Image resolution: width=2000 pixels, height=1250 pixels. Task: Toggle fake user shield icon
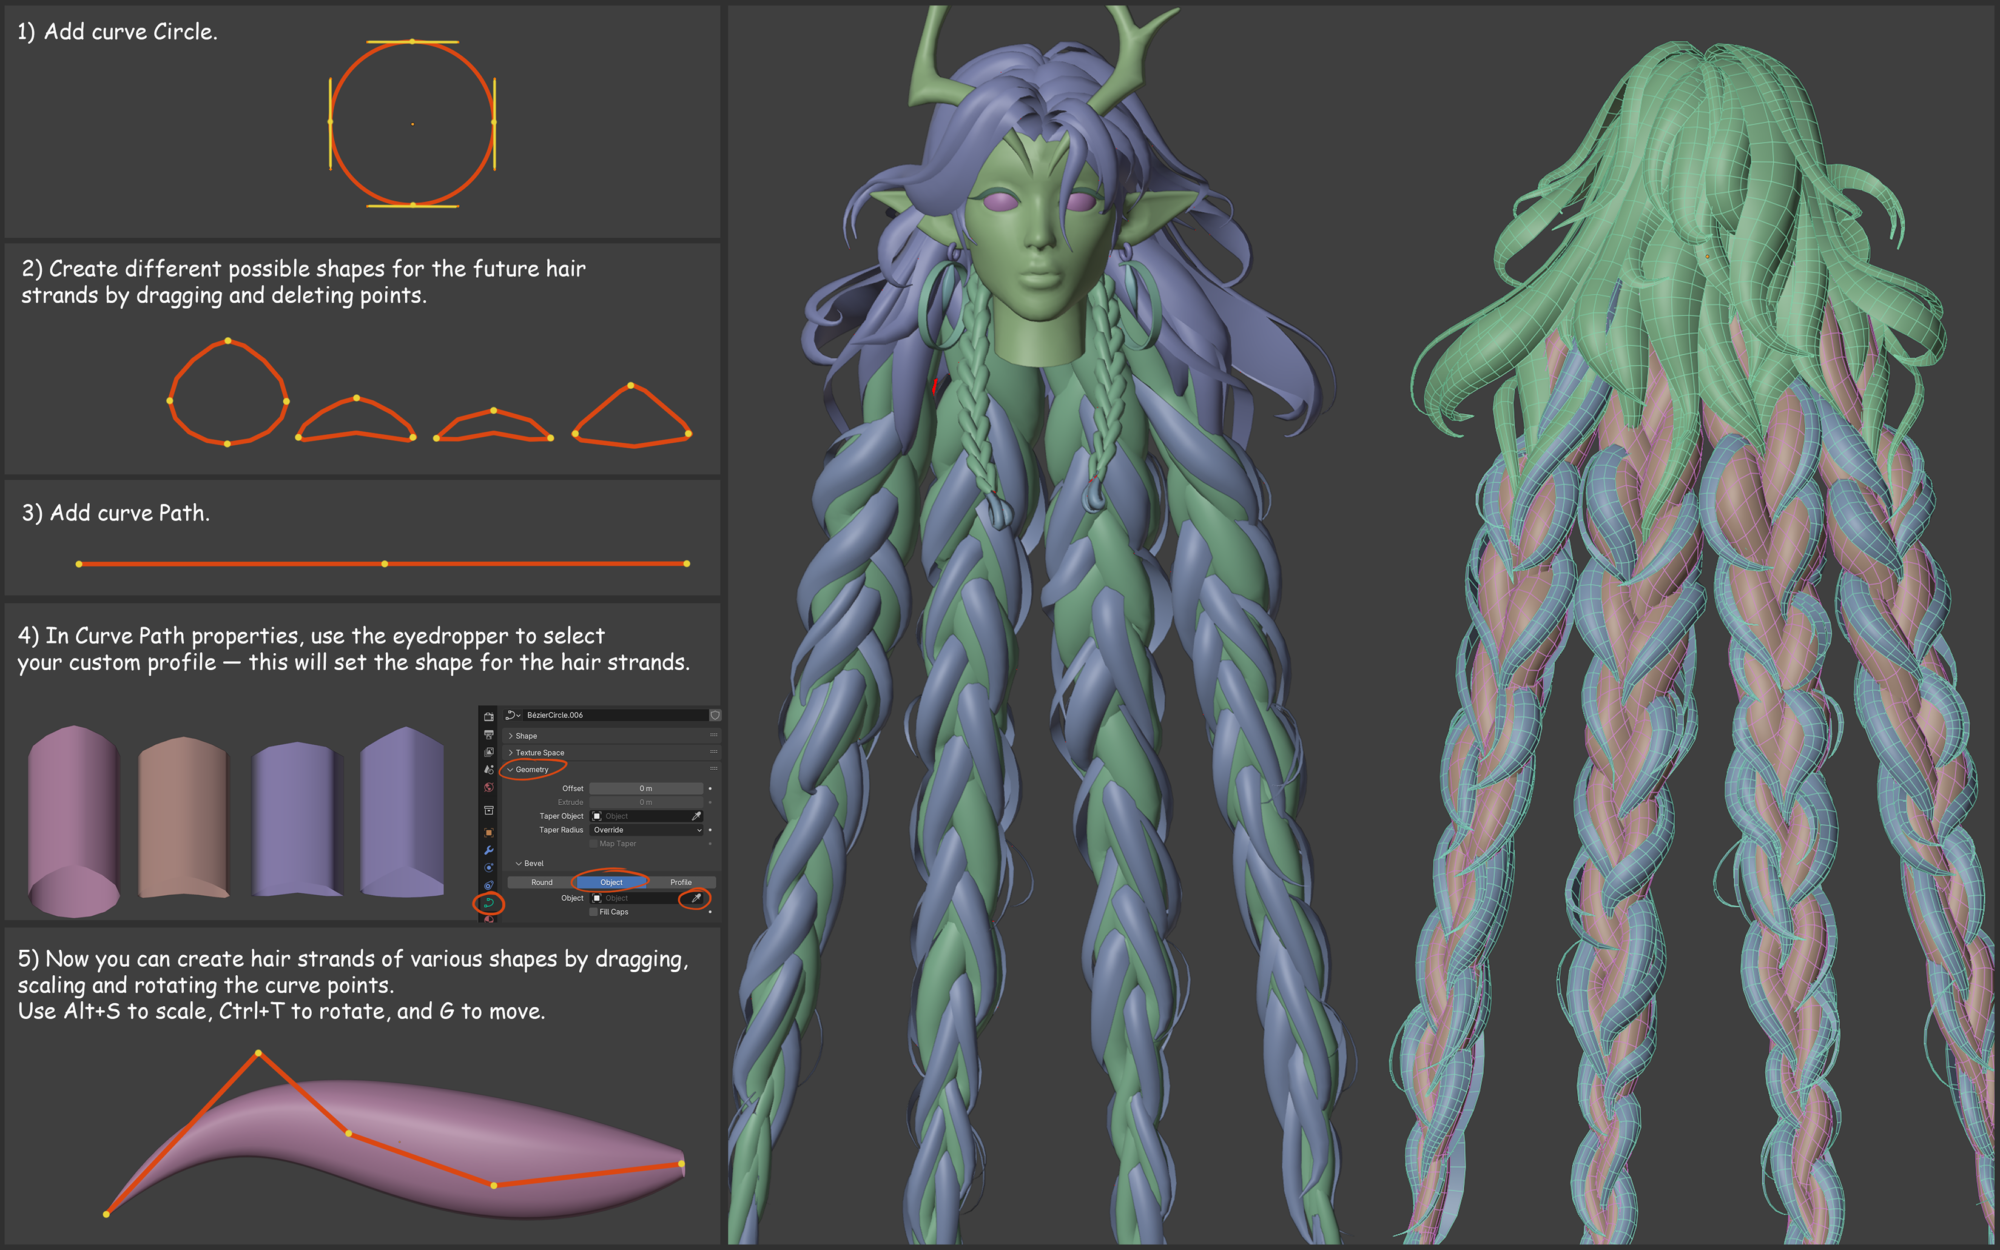[x=715, y=715]
